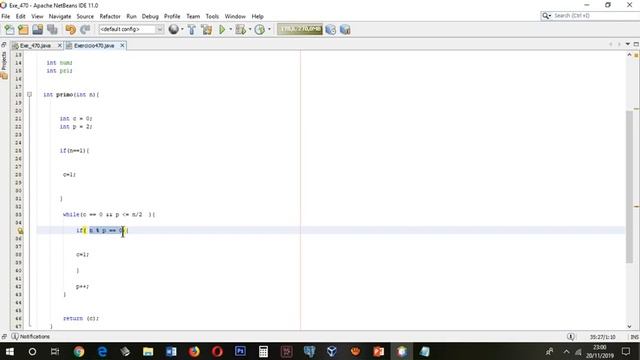Switch to the Exe_470.java tab
640x360 pixels.
pyautogui.click(x=35, y=46)
